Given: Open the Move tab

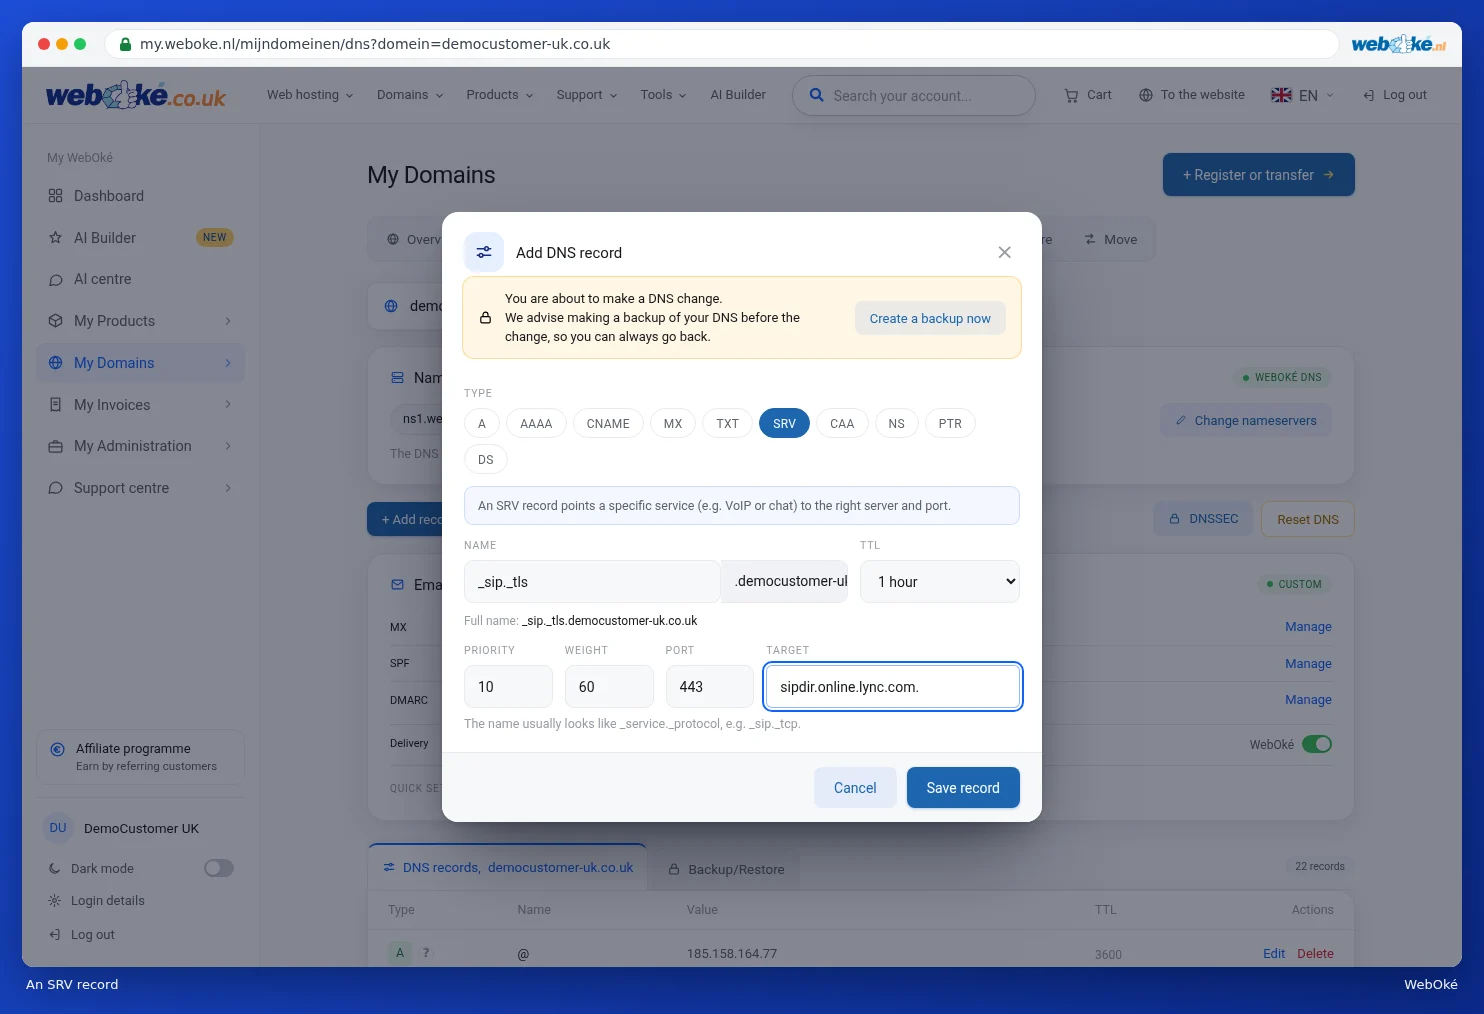Looking at the screenshot, I should tap(1111, 240).
